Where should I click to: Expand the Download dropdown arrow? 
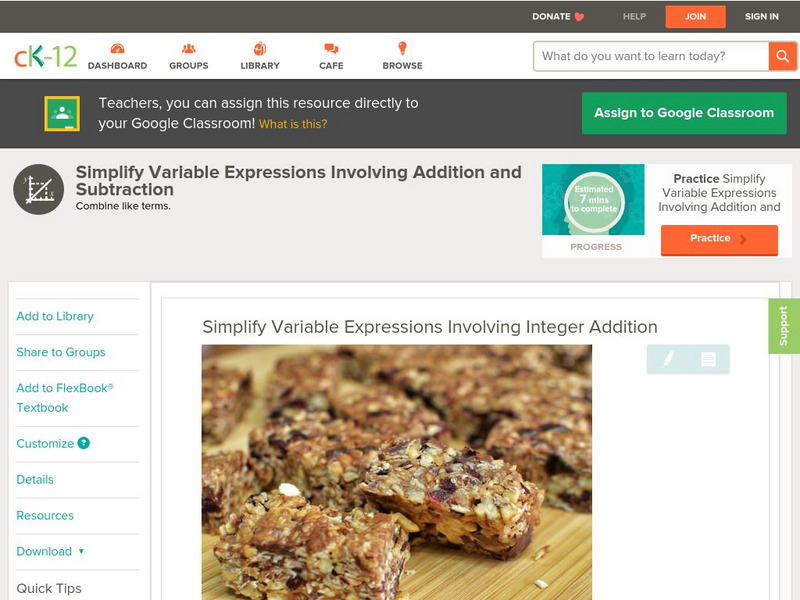pyautogui.click(x=81, y=551)
